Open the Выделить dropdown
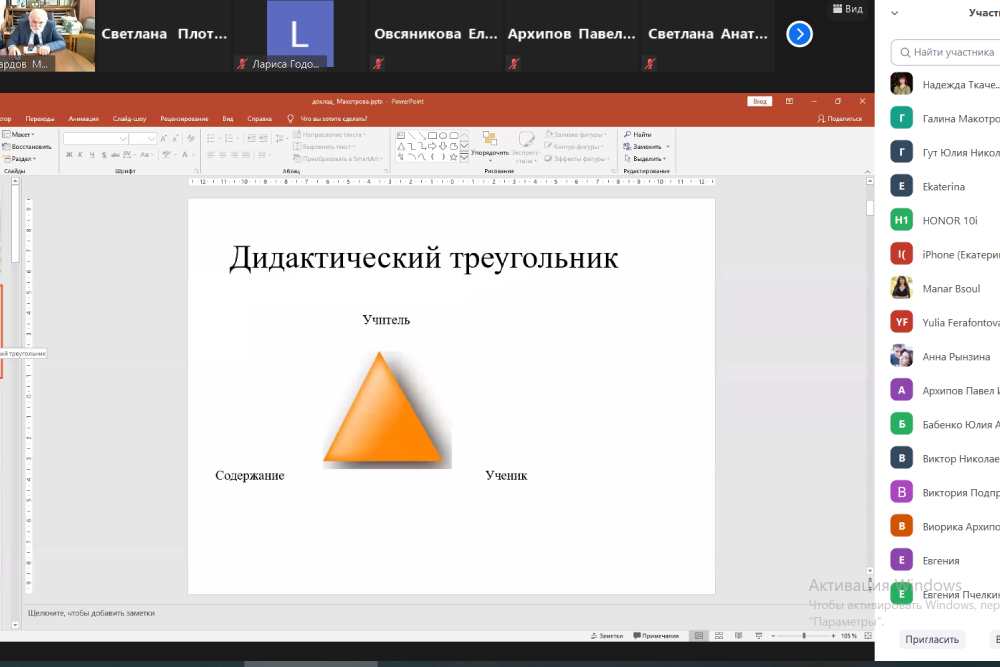The image size is (1000, 667). pos(647,158)
